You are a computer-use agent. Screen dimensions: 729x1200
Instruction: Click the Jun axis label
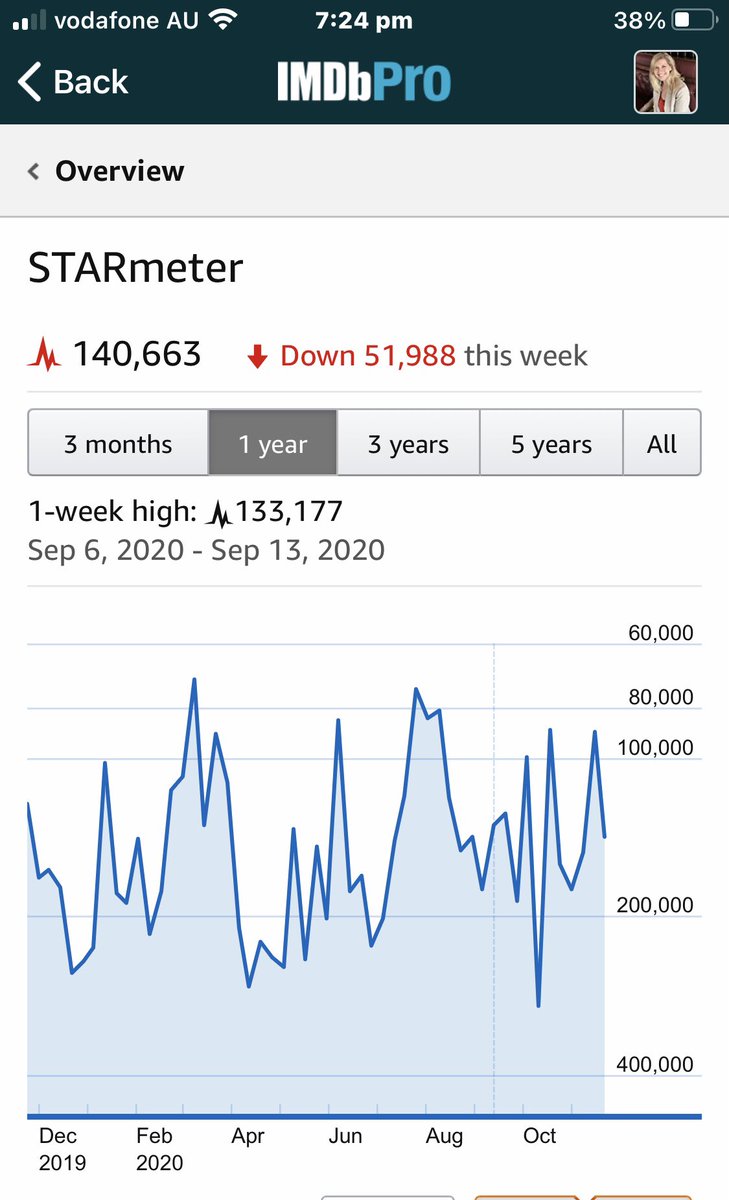[x=345, y=1136]
